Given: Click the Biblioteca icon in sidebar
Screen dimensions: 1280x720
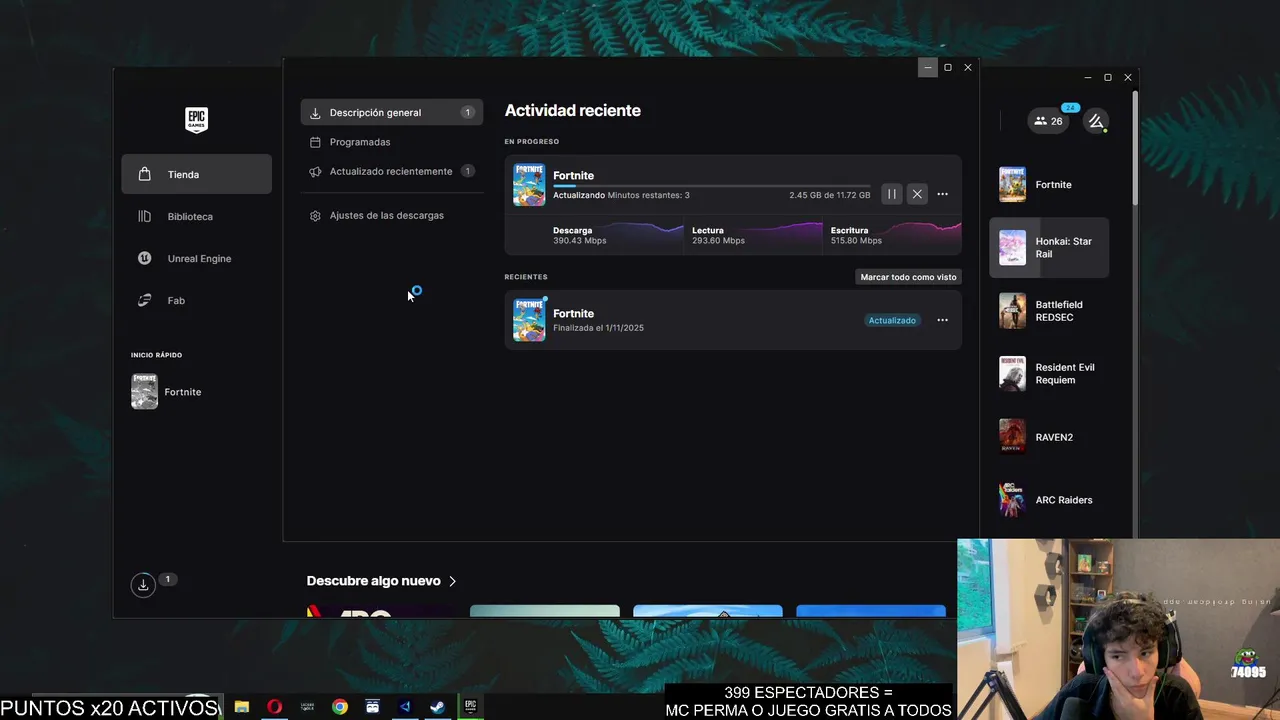Looking at the screenshot, I should pyautogui.click(x=145, y=216).
